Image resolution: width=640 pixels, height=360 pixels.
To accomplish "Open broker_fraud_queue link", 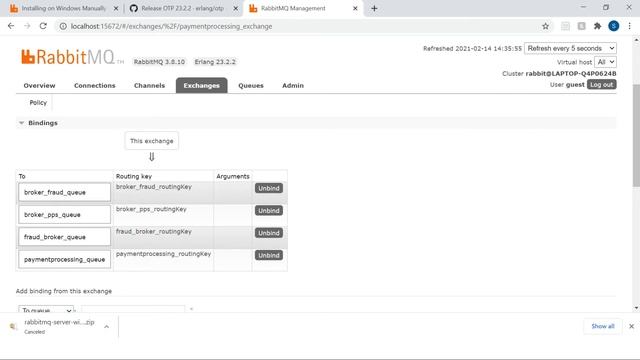I will 55,192.
